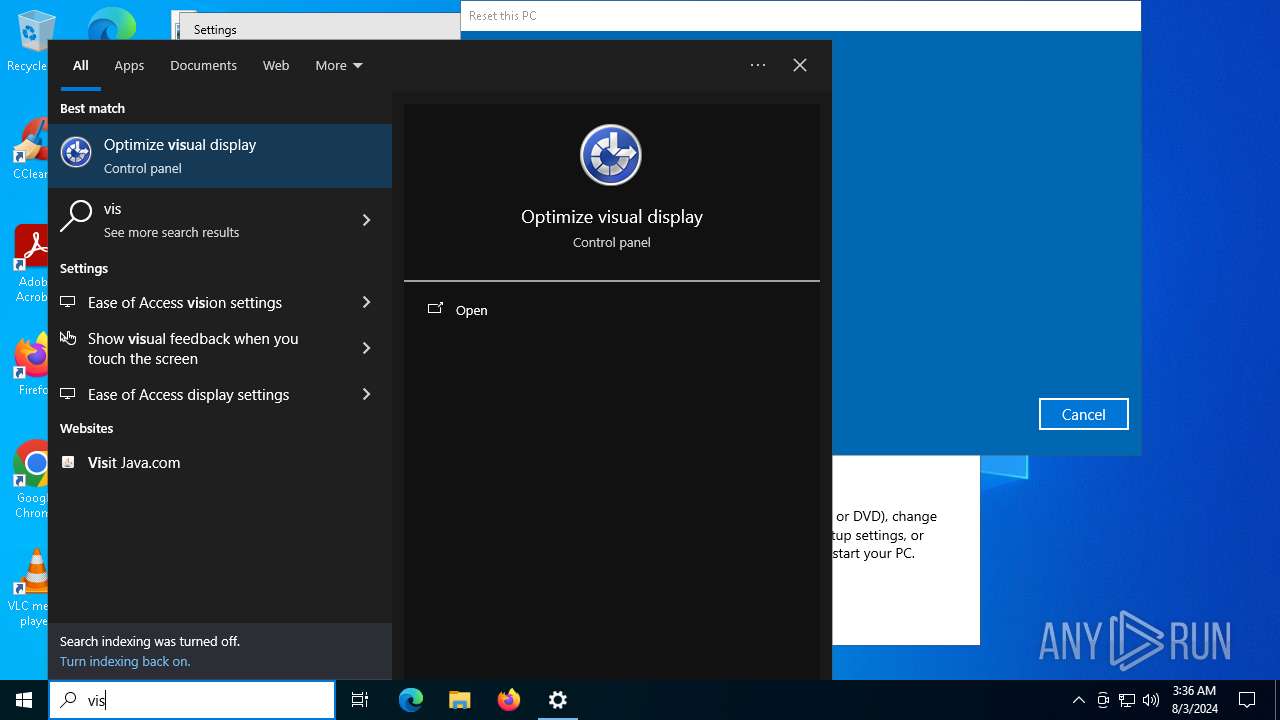1280x720 pixels.
Task: Open File Explorer from the taskbar
Action: [x=460, y=700]
